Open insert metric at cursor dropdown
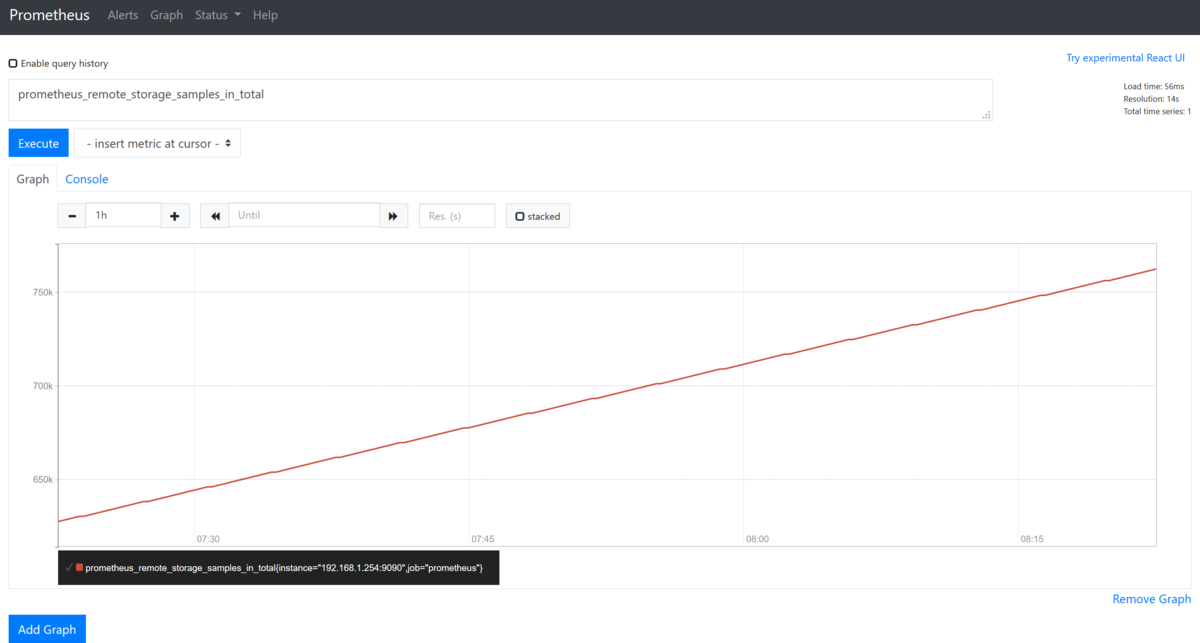The image size is (1200, 643). pos(158,143)
